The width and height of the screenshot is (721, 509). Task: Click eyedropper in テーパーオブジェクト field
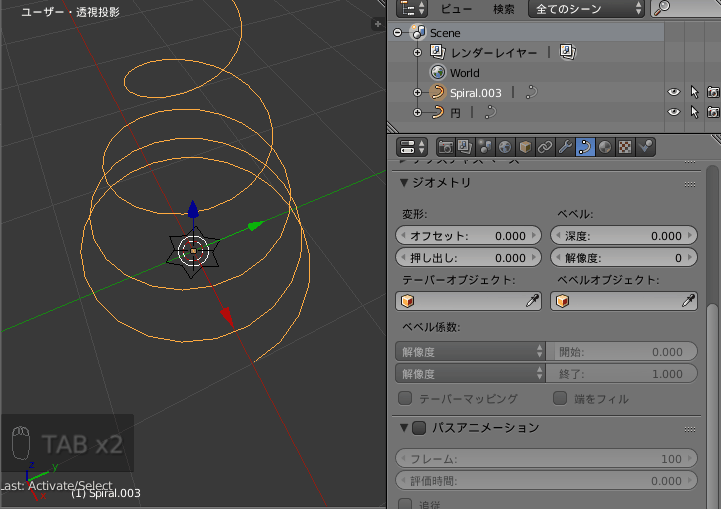click(532, 301)
